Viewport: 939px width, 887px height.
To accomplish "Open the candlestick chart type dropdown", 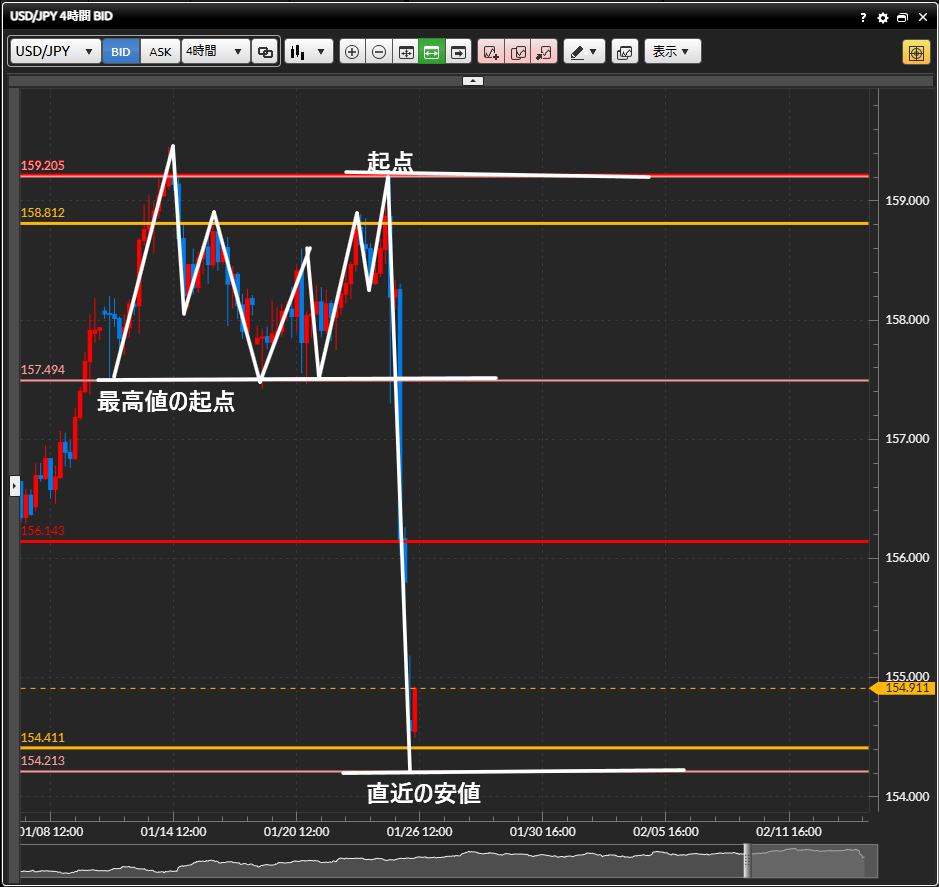I will coord(308,52).
